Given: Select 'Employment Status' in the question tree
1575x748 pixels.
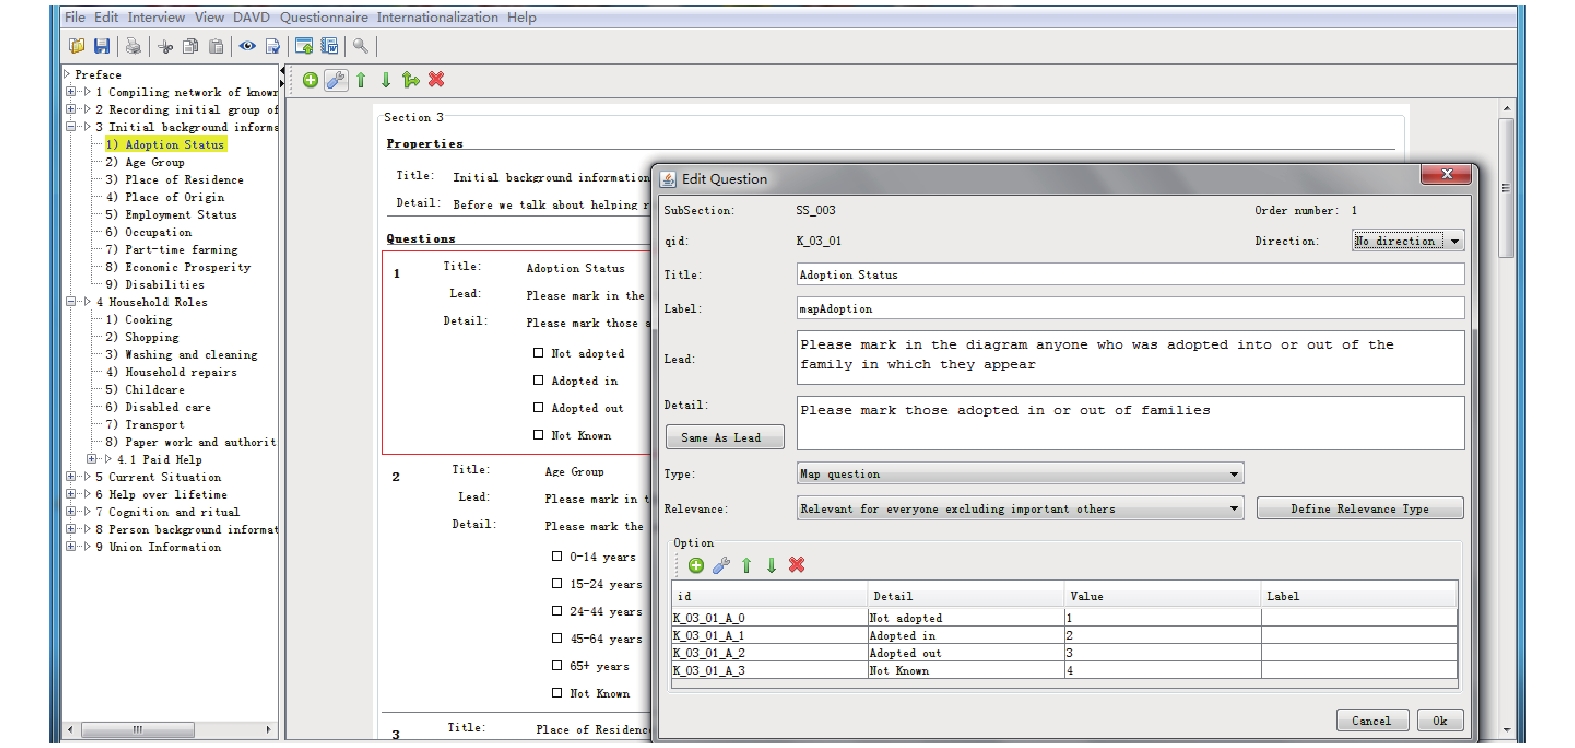Looking at the screenshot, I should pos(181,214).
